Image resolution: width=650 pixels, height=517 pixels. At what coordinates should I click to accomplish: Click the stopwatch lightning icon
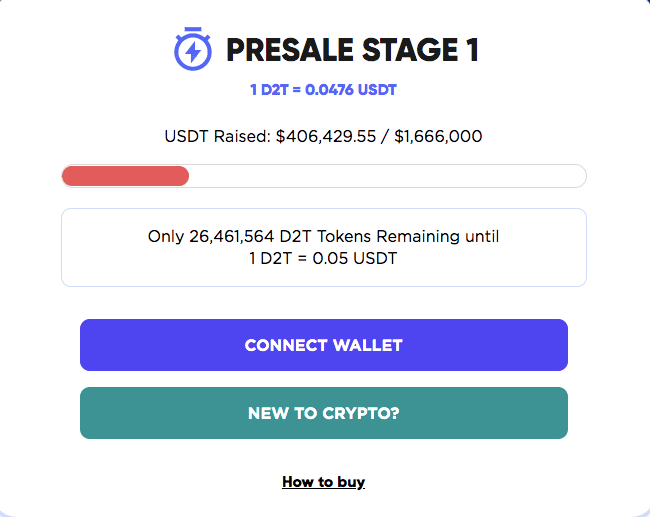tap(191, 49)
